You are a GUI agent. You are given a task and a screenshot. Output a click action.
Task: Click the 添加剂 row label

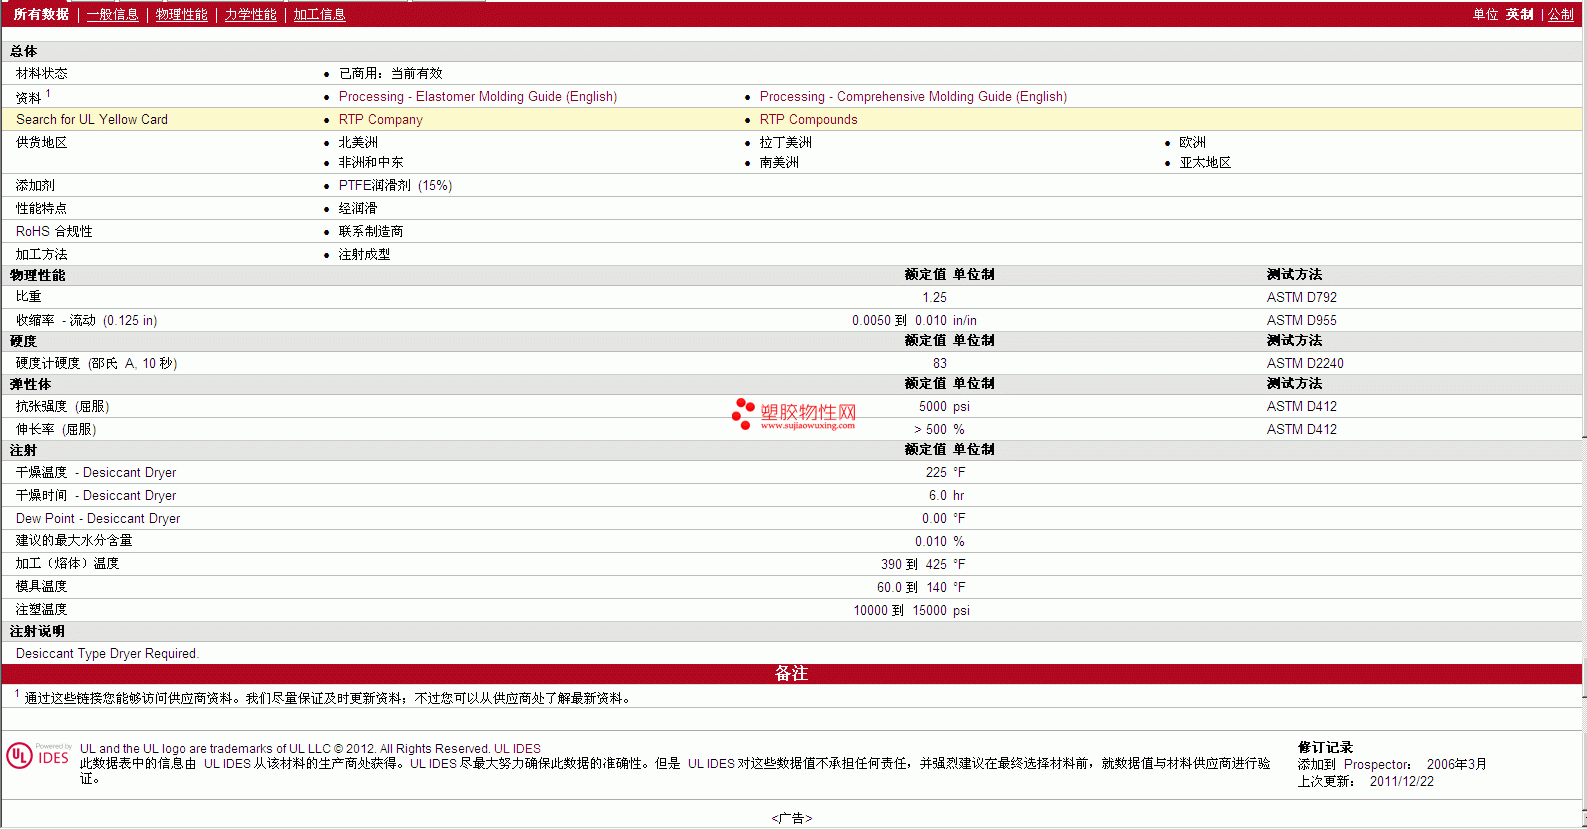pos(36,185)
